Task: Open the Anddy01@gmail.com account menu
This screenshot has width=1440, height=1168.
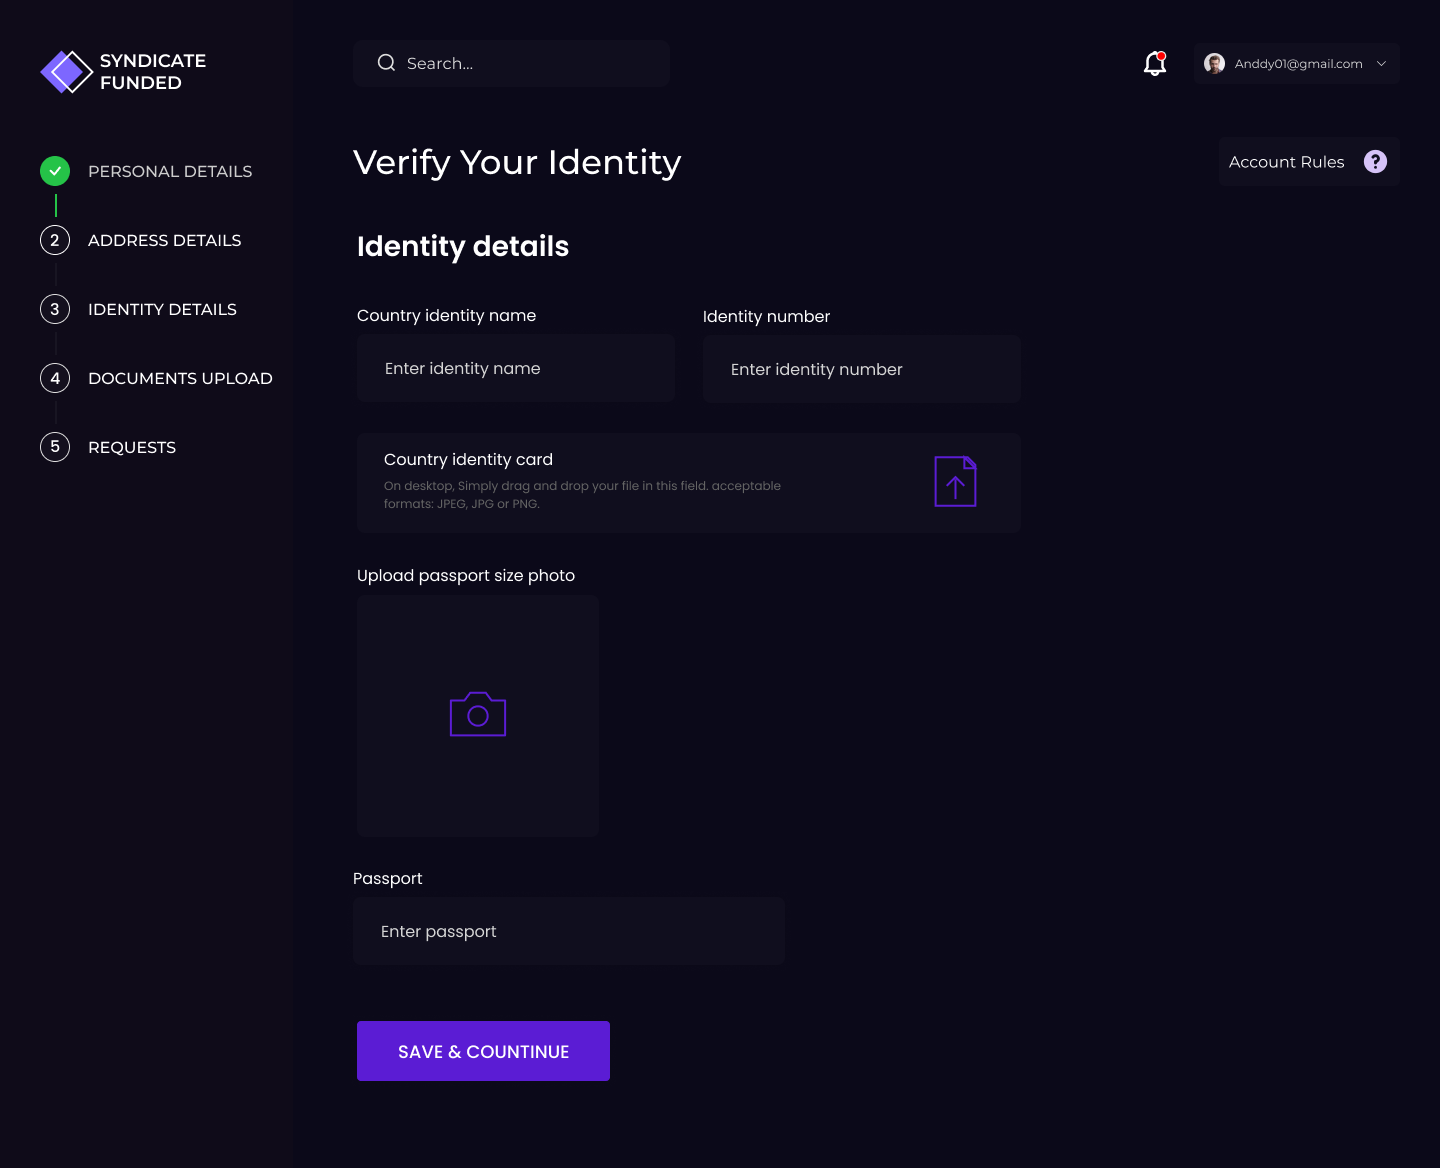Action: (x=1298, y=64)
